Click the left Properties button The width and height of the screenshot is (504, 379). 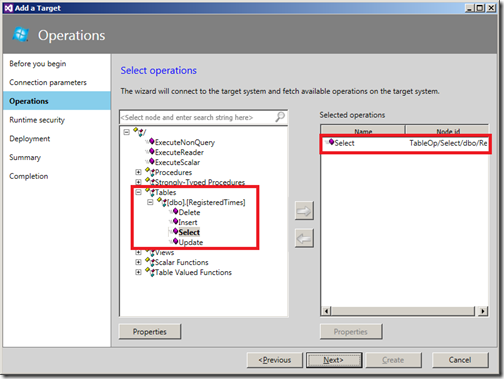(x=150, y=332)
